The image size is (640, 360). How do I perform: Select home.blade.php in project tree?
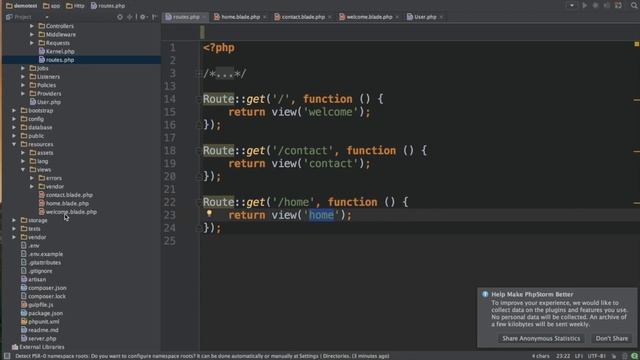(x=64, y=203)
